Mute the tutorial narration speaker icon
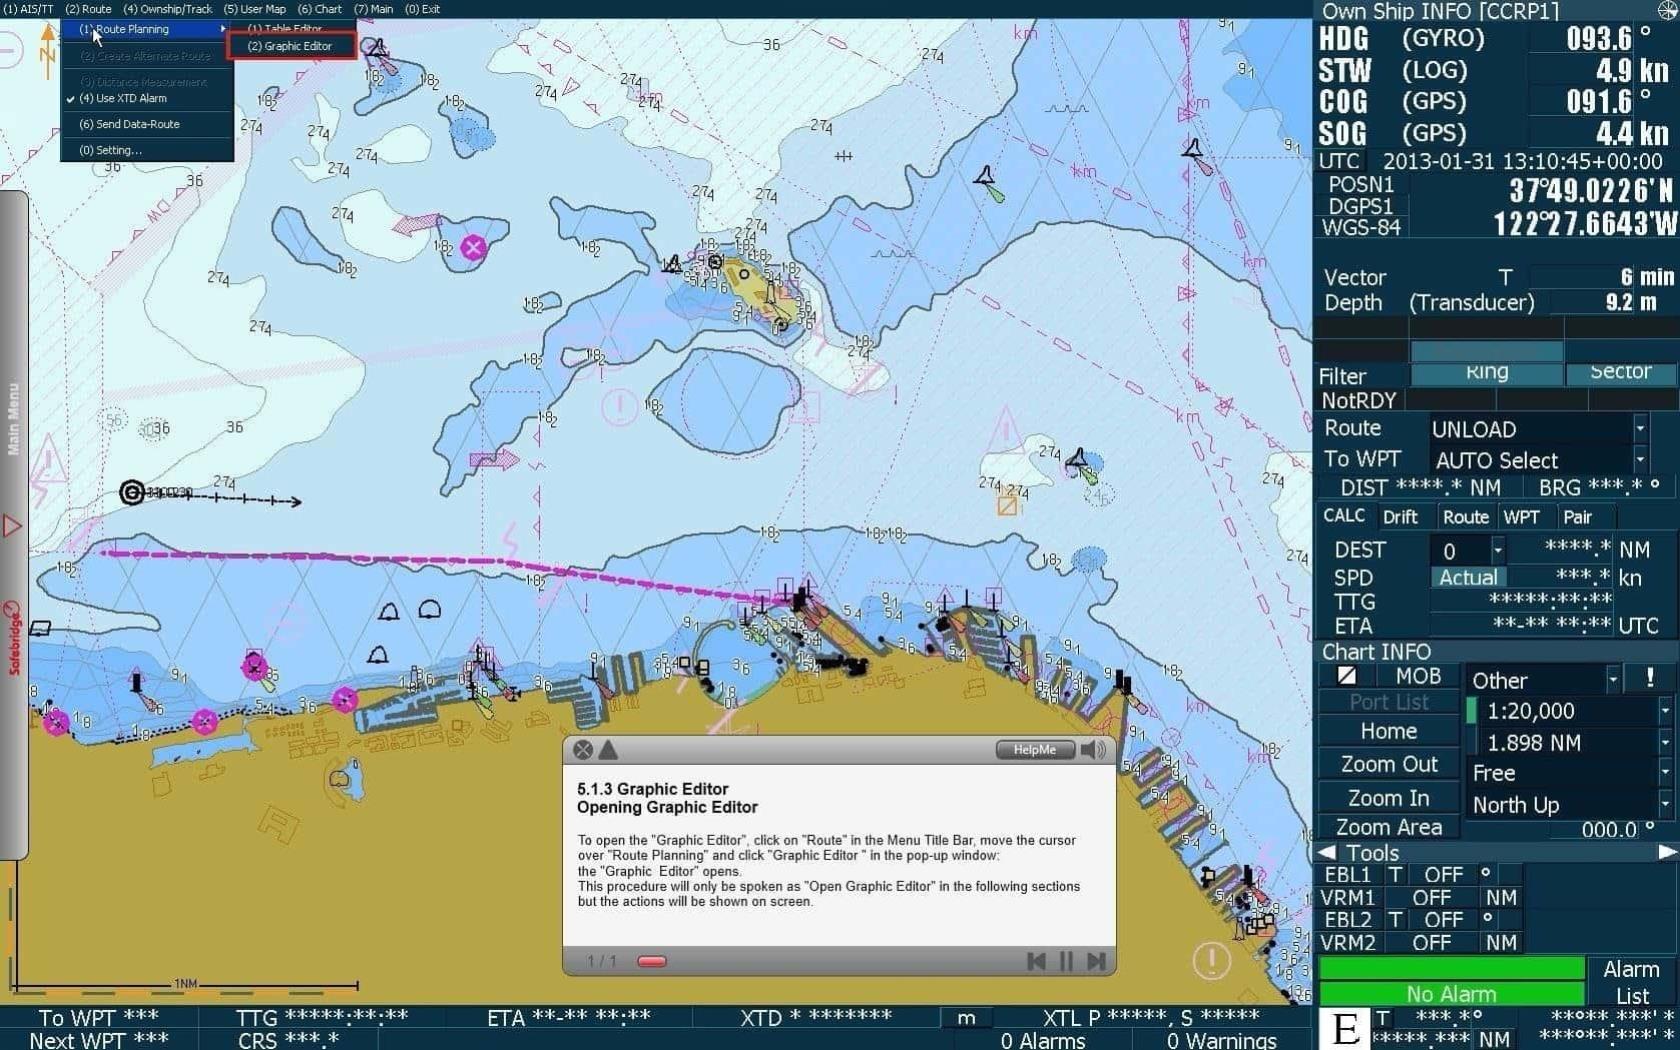The image size is (1680, 1050). tap(1091, 750)
